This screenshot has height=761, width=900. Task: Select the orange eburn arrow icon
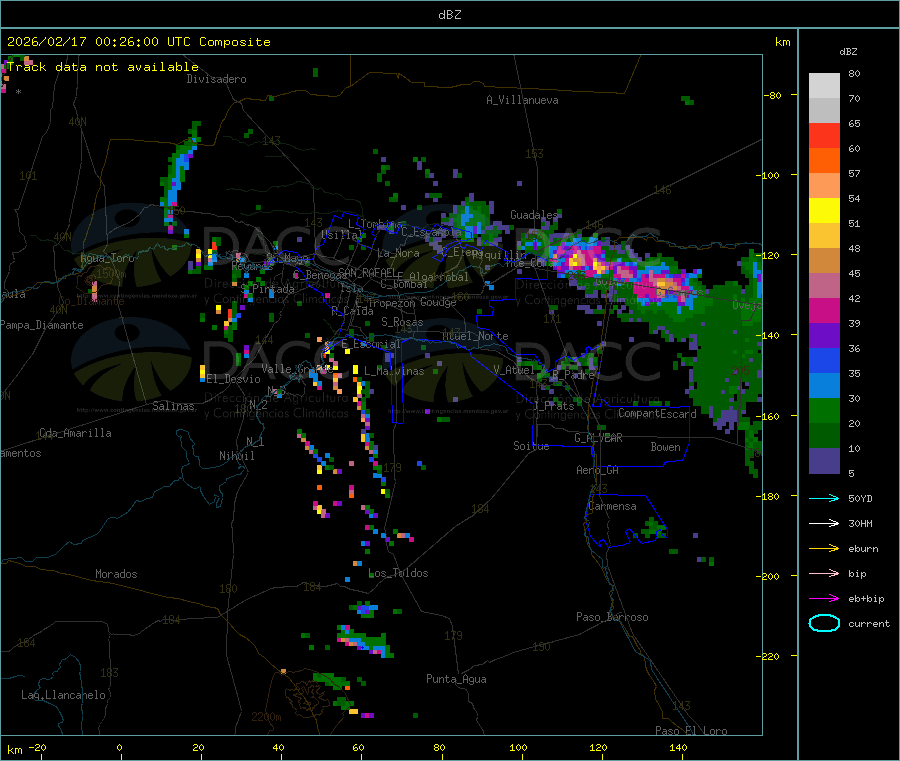(824, 548)
